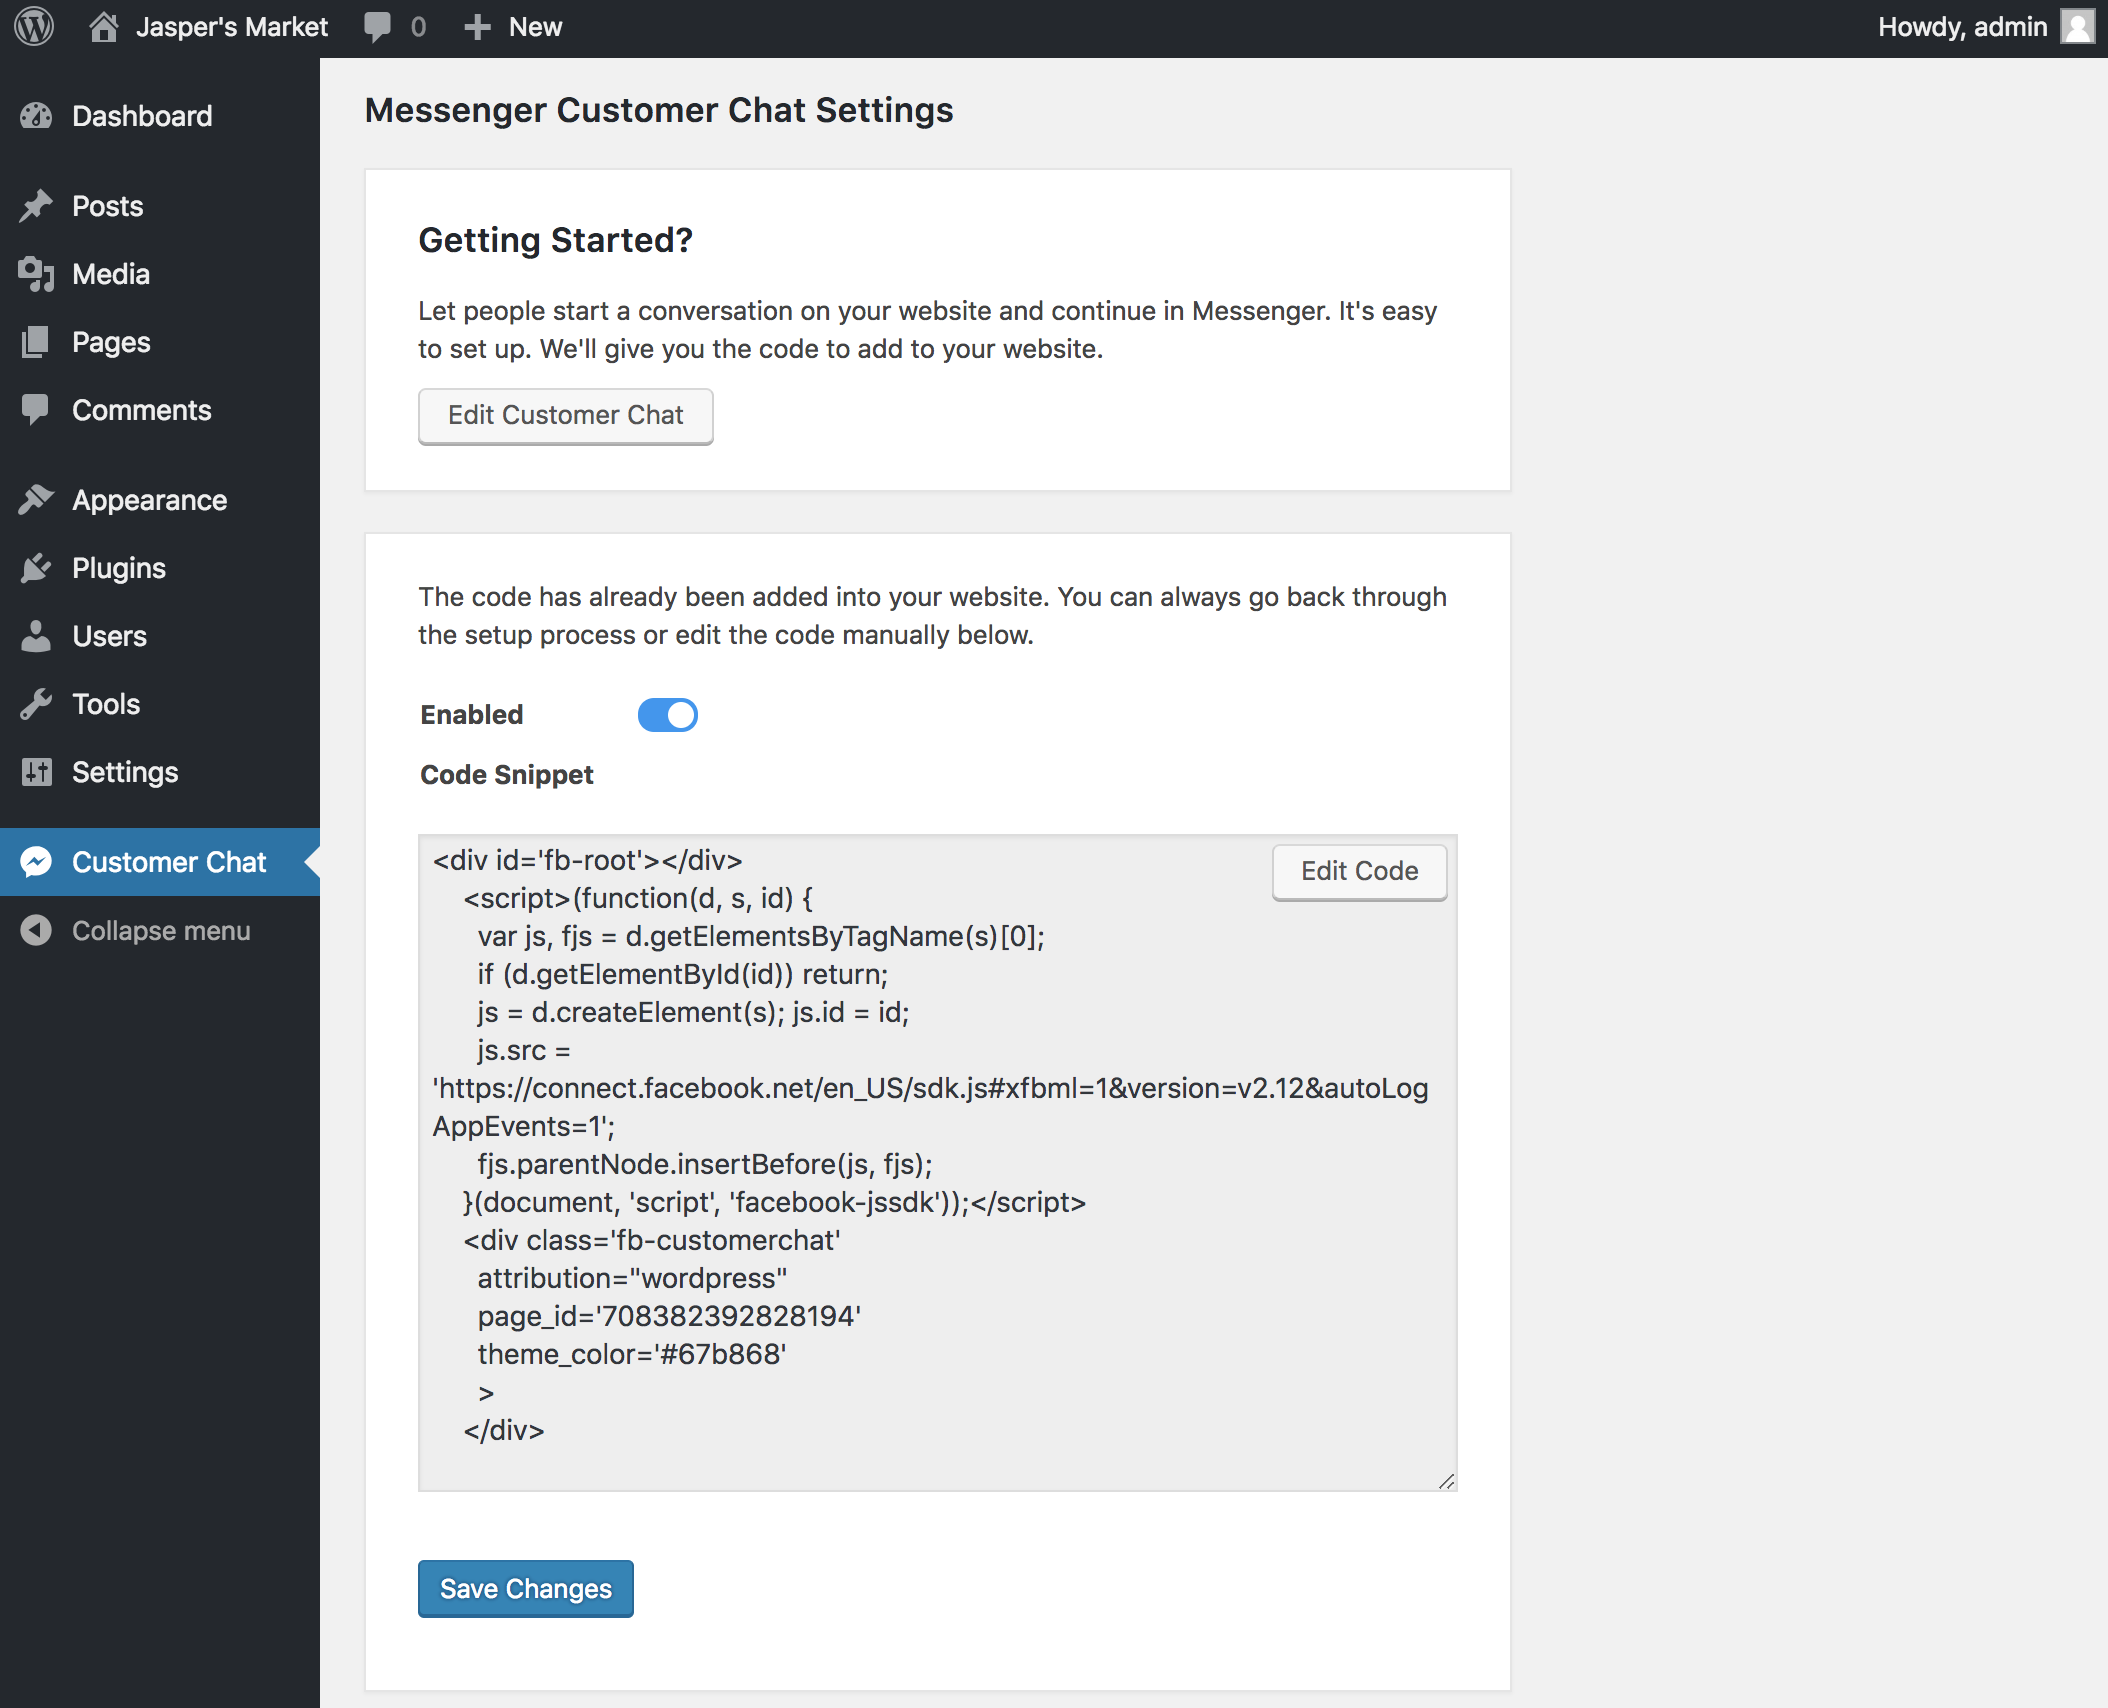Collapse the admin sidebar menu
Viewport: 2108px width, 1708px height.
coord(36,930)
